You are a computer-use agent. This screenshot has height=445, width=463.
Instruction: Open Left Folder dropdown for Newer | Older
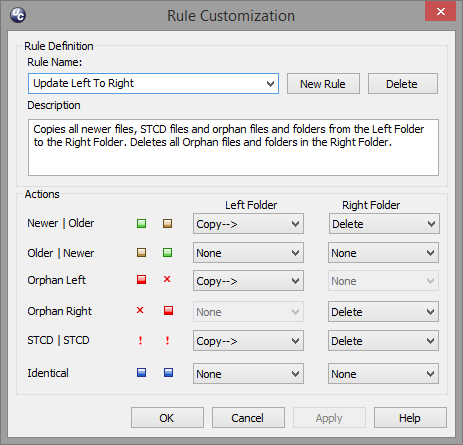coord(248,224)
